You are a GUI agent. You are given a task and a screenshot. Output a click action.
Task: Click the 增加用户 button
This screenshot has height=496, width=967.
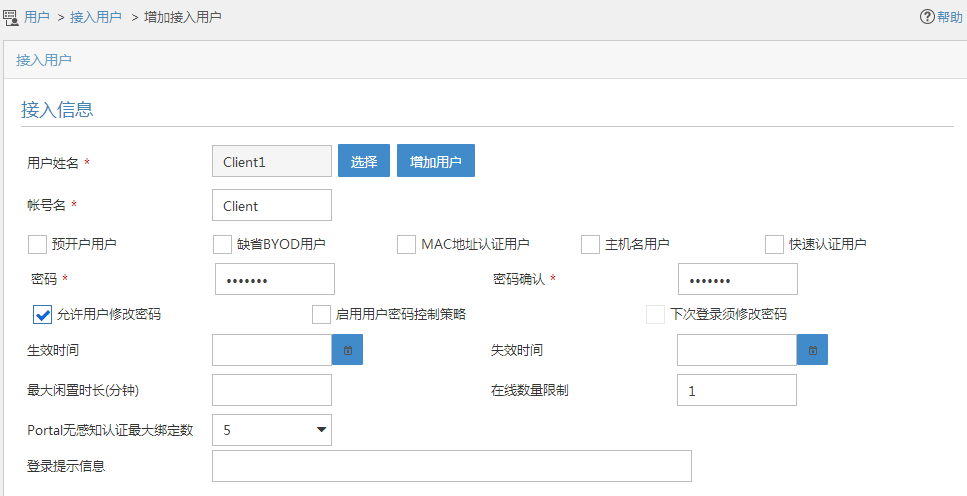pyautogui.click(x=435, y=161)
